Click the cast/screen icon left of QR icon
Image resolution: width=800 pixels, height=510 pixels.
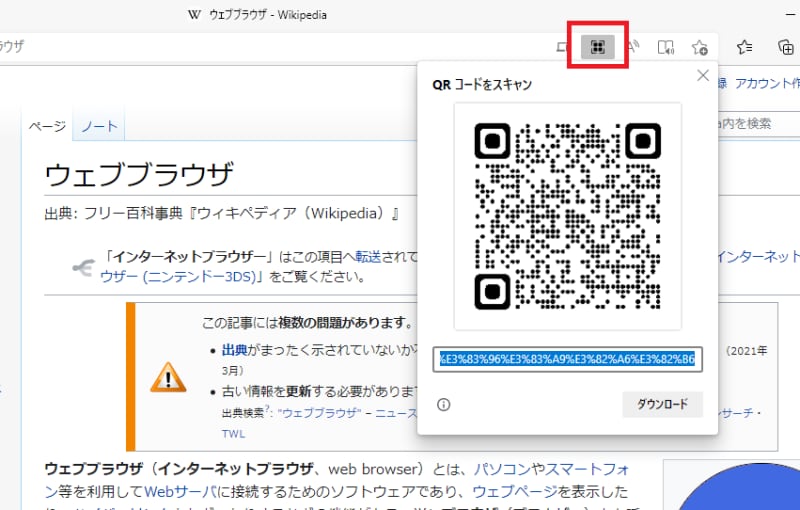[x=563, y=47]
